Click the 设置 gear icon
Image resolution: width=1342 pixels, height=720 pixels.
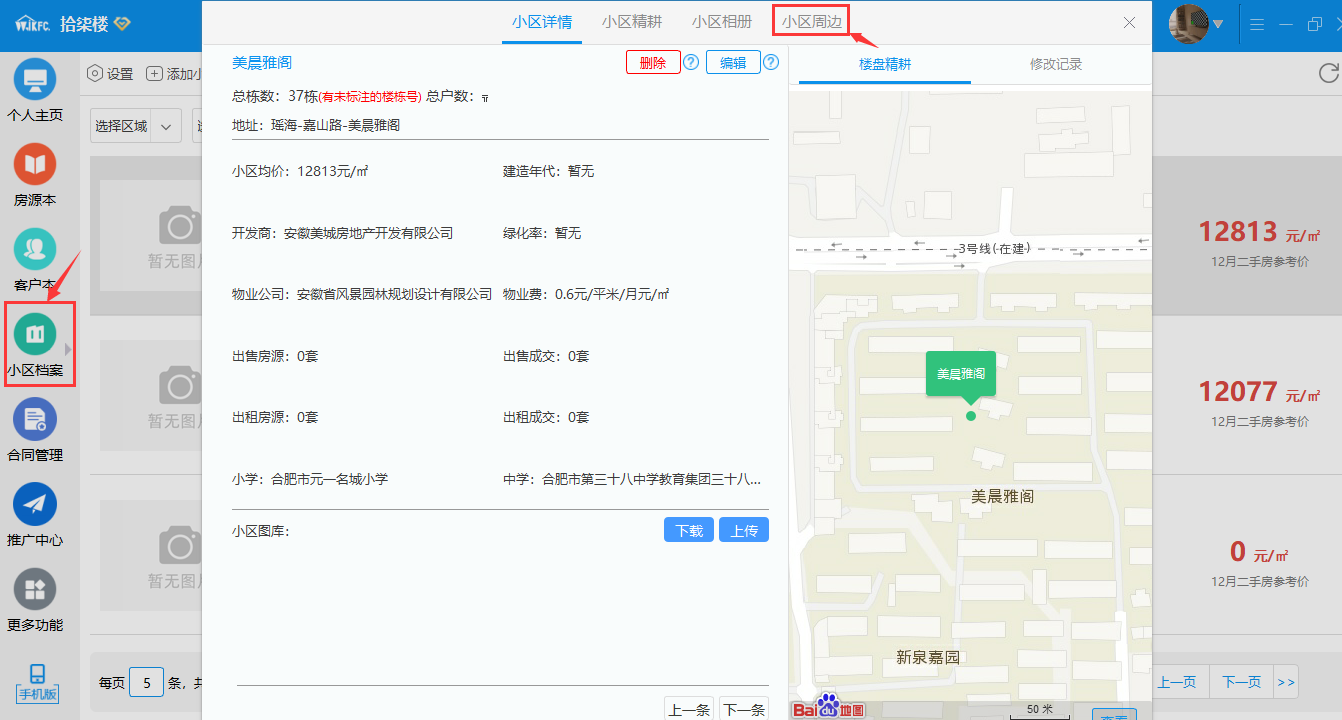pyautogui.click(x=95, y=73)
